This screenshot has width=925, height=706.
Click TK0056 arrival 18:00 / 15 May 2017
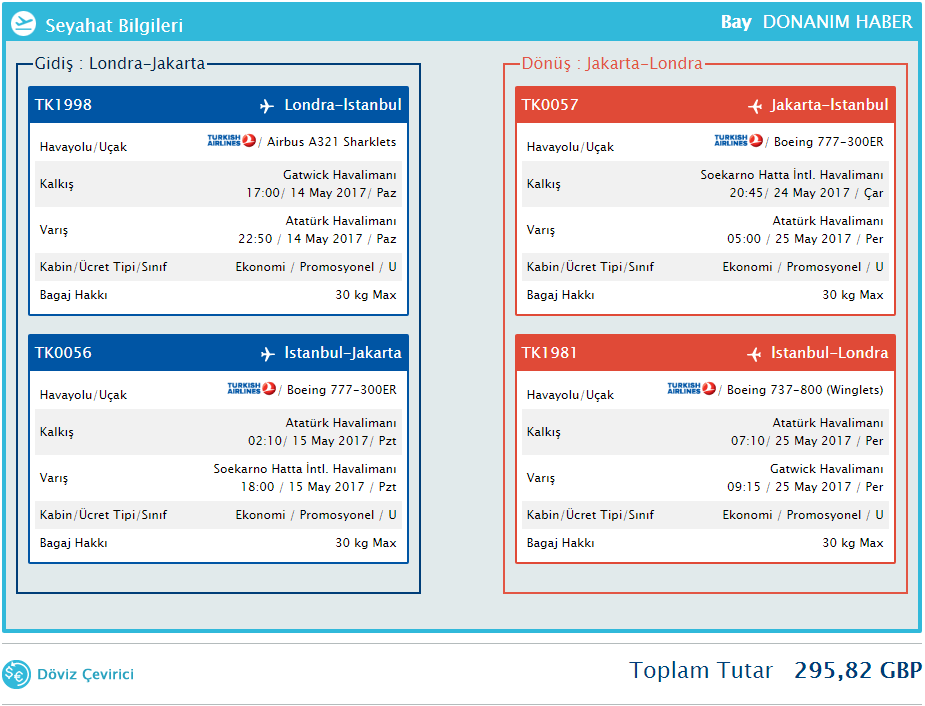point(303,487)
